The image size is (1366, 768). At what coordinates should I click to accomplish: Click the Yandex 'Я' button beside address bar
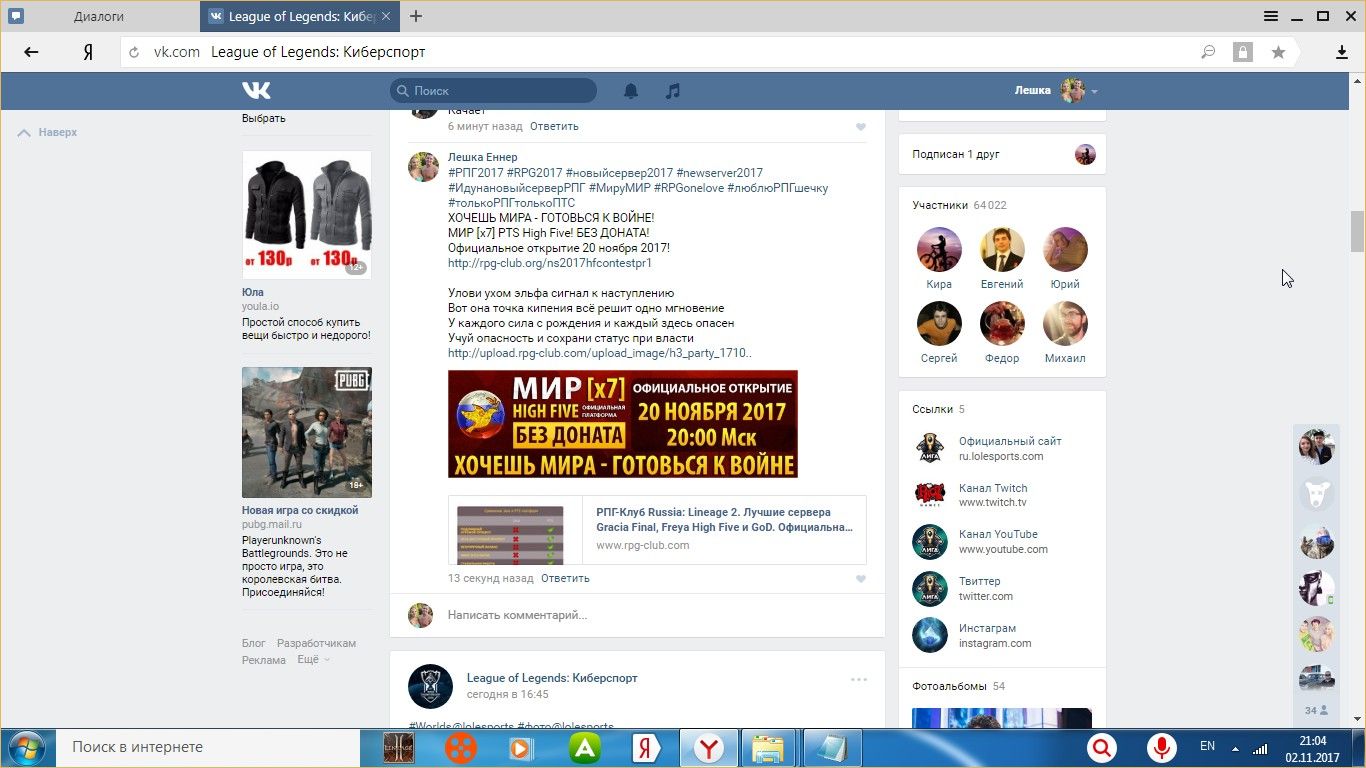click(x=88, y=52)
